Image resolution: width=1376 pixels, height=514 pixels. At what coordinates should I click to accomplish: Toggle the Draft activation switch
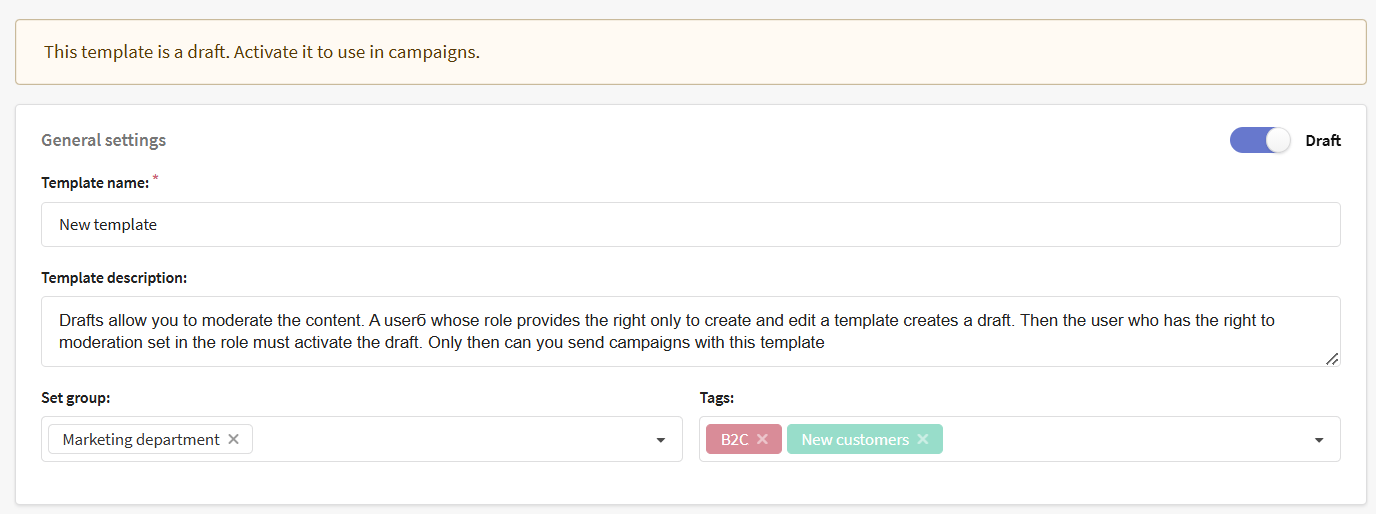pyautogui.click(x=1260, y=140)
